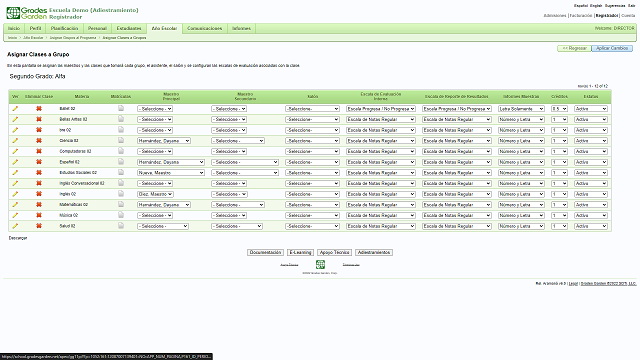
Task: Open Matrículas document icon for Matemáticas 02
Action: (121, 204)
